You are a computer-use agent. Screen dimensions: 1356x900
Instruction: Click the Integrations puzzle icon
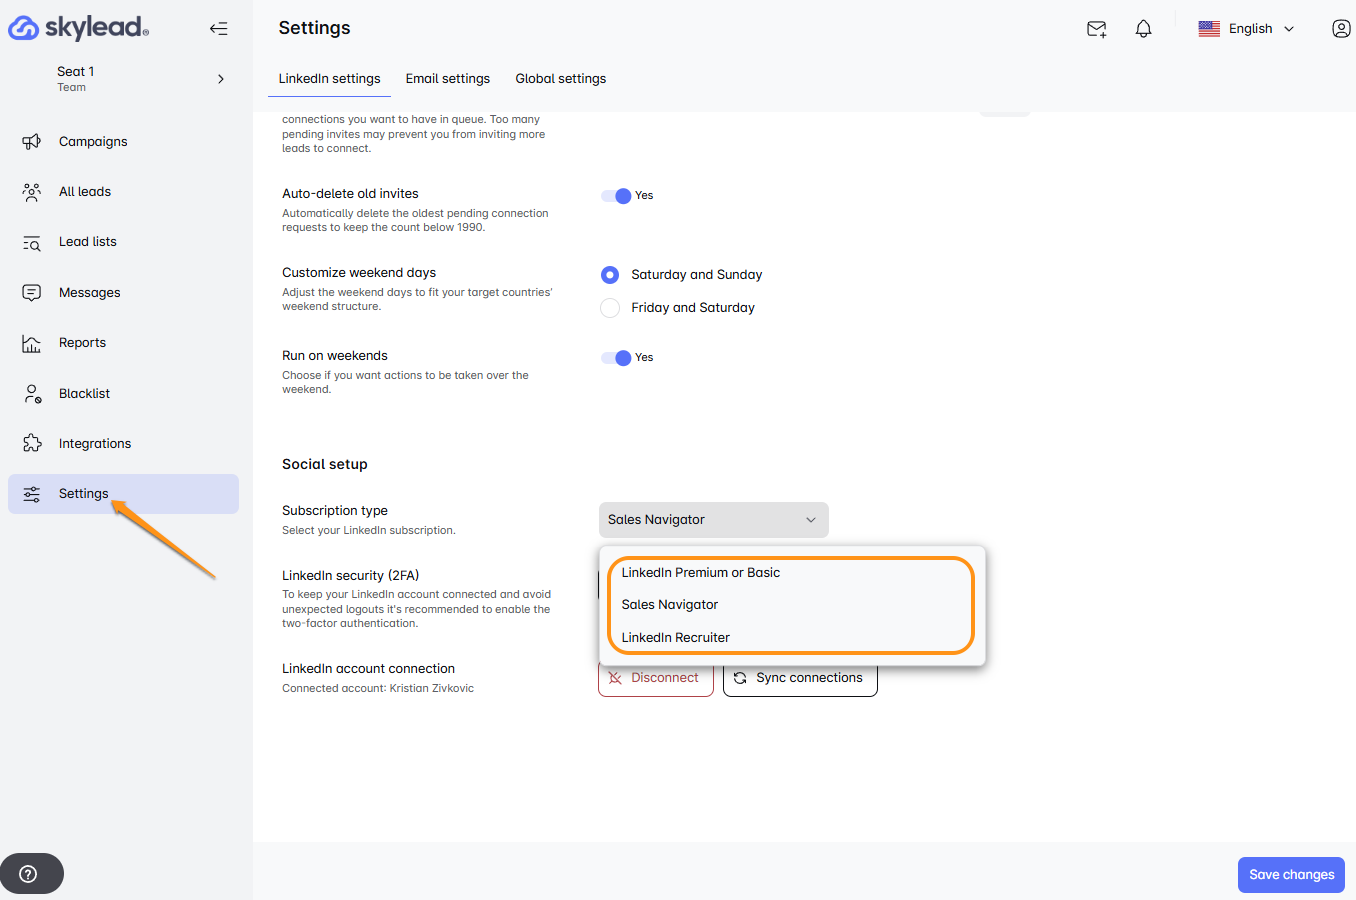point(32,444)
